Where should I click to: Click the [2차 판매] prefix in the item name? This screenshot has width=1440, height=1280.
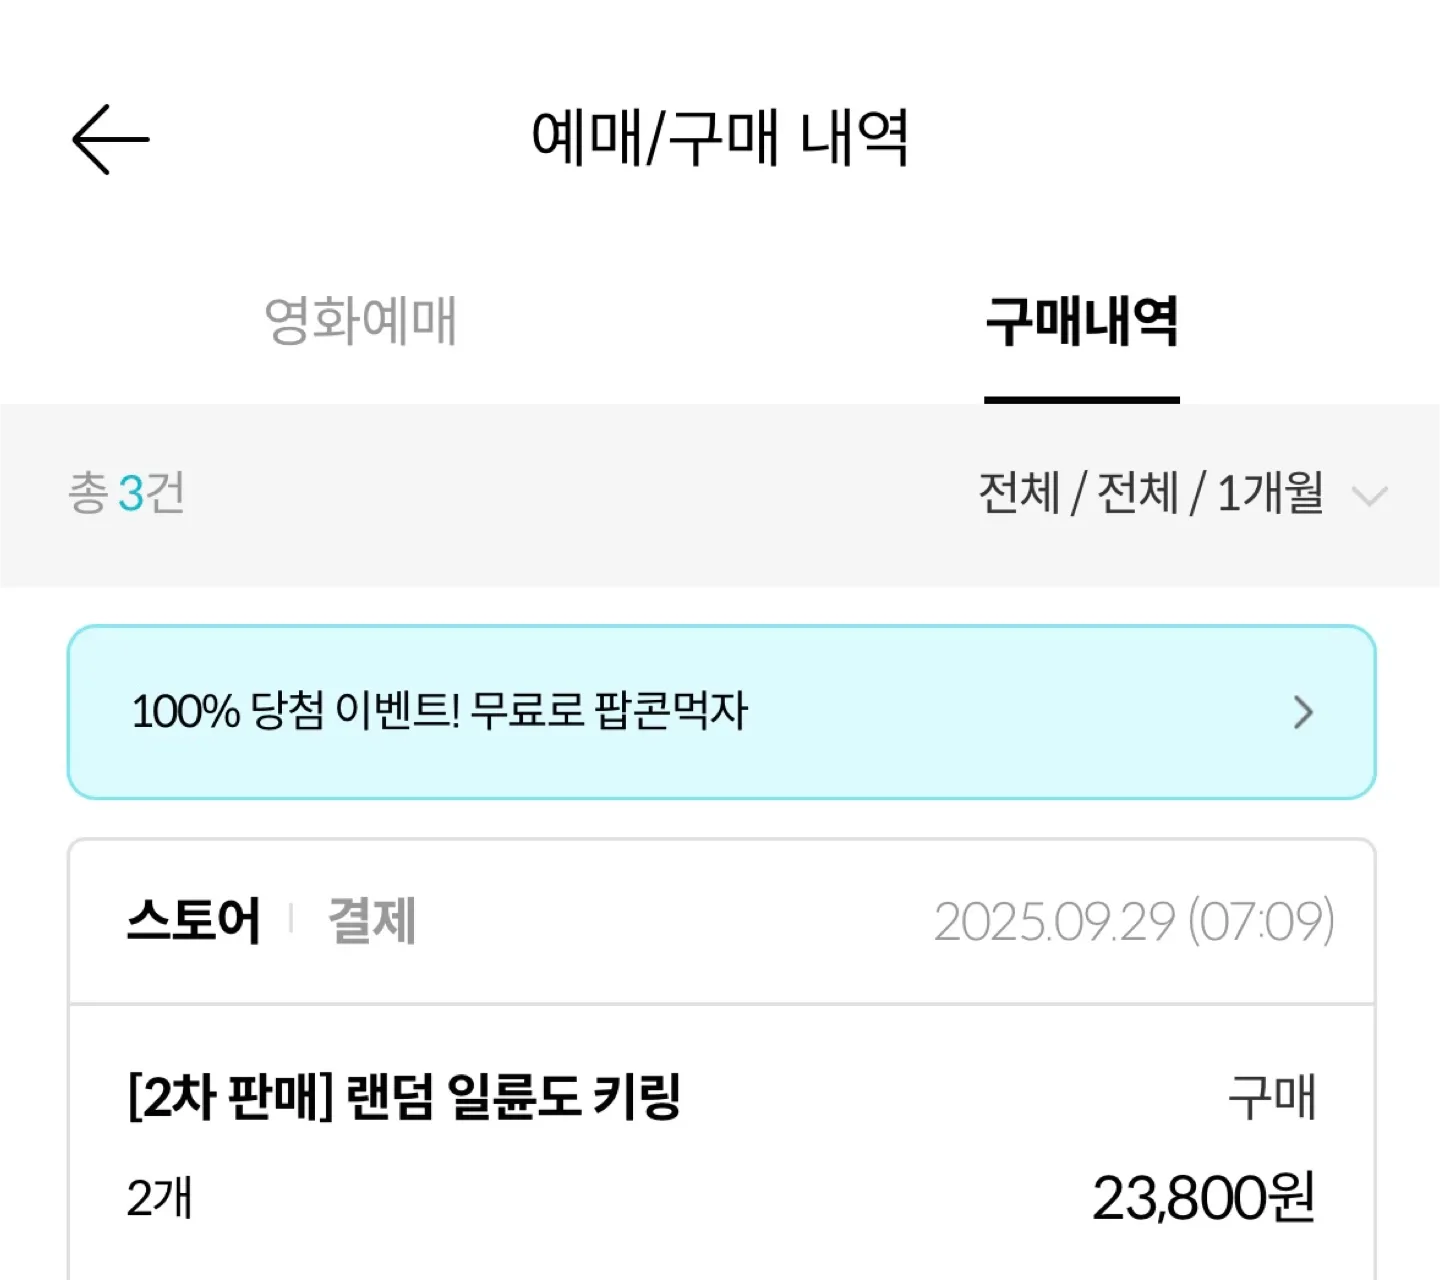tap(230, 1096)
